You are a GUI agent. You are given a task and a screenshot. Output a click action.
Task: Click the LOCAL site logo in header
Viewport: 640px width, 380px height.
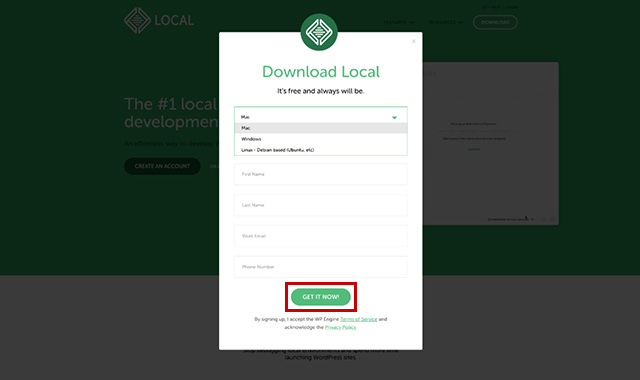click(159, 20)
